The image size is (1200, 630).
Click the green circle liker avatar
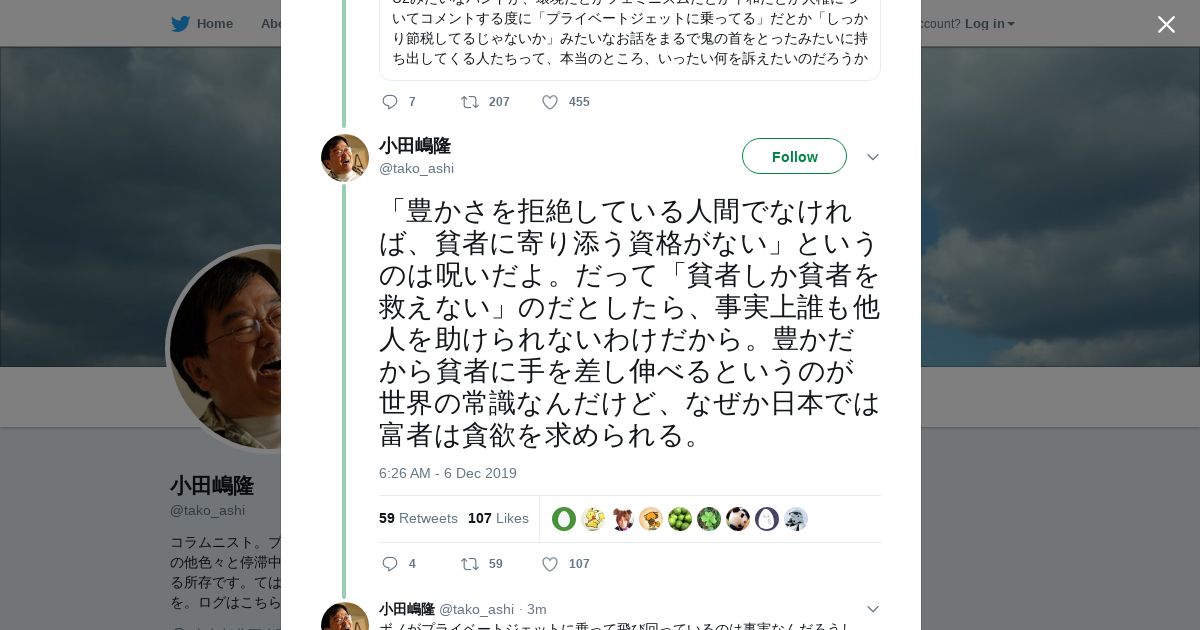pos(564,519)
